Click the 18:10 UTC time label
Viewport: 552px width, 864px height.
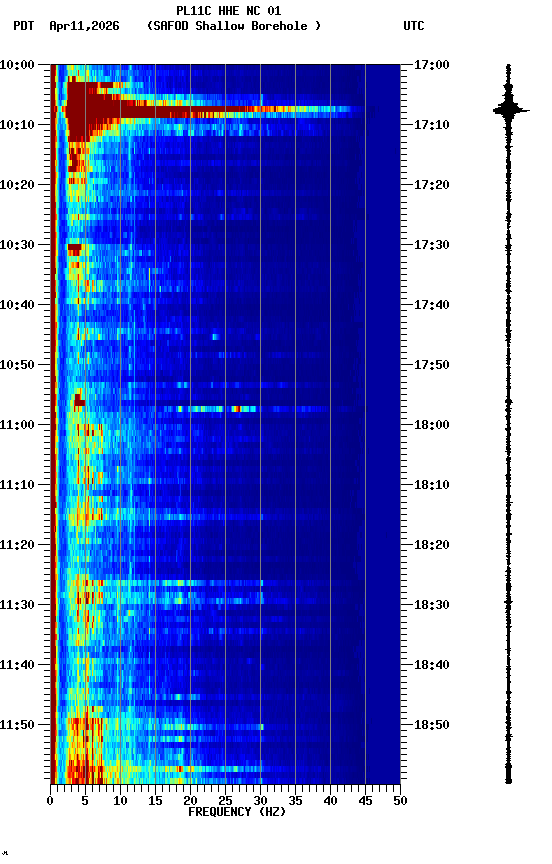431,485
